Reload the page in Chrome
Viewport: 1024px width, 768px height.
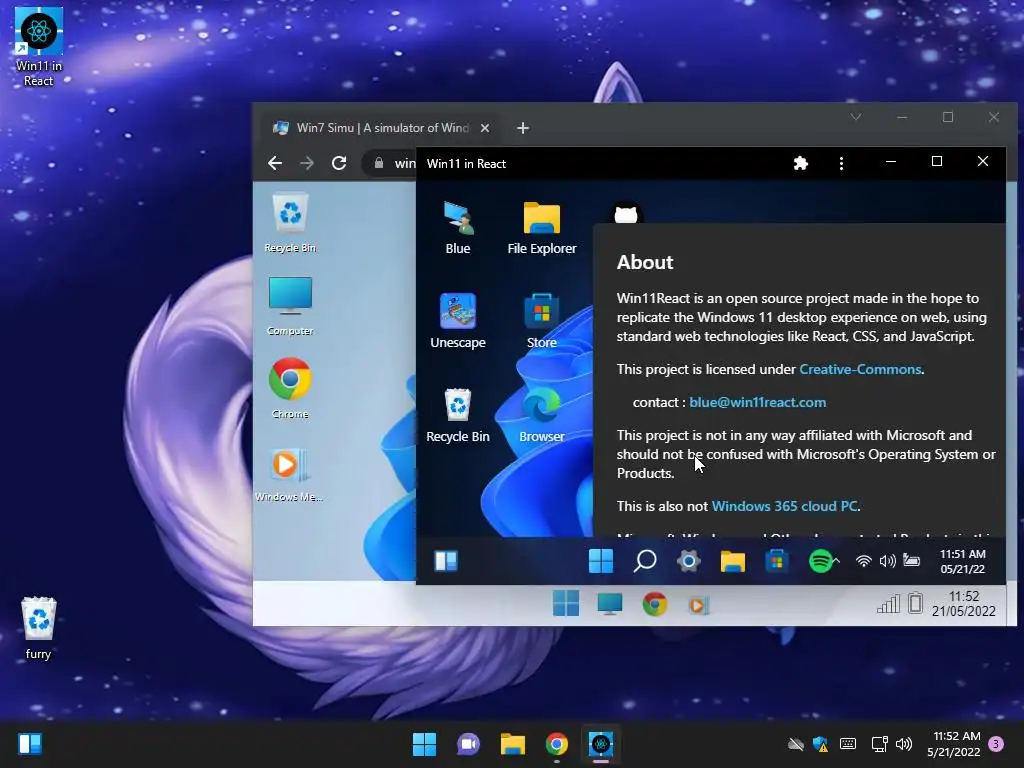(338, 163)
